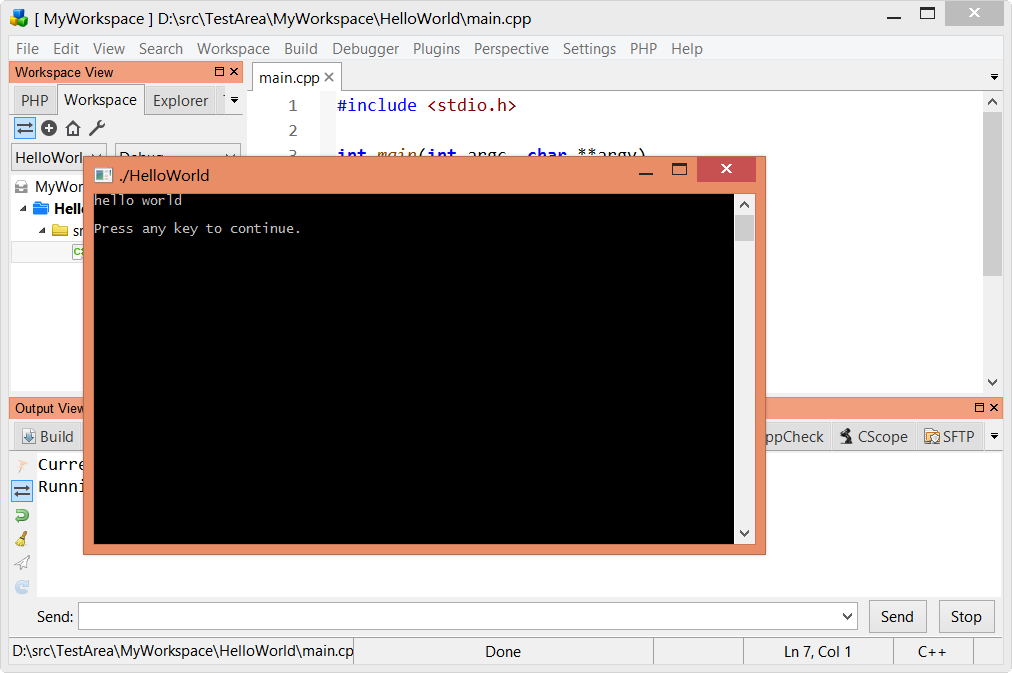The height and width of the screenshot is (673, 1012).
Task: Collapse the HelloWorld project tree node
Action: click(x=23, y=208)
